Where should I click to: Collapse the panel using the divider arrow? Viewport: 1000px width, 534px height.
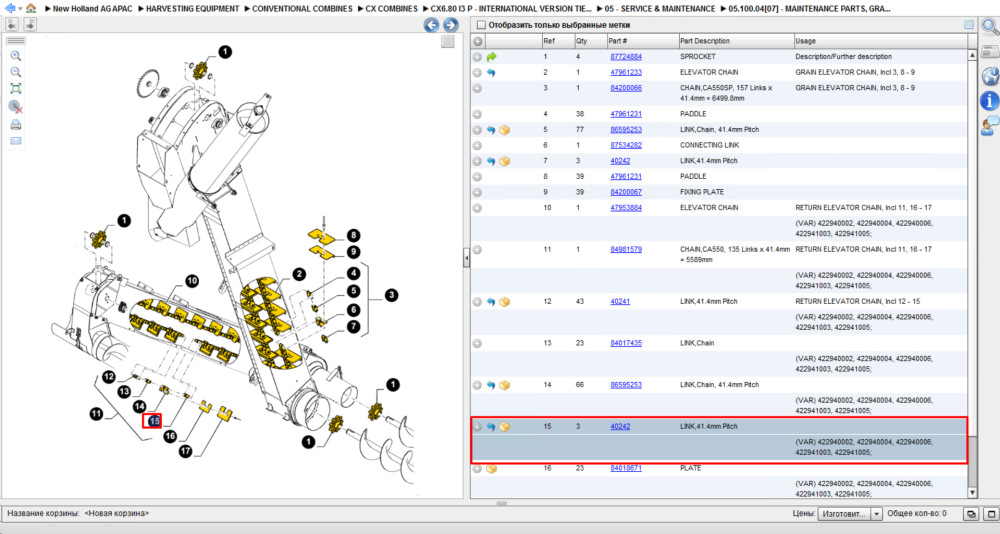pyautogui.click(x=466, y=258)
